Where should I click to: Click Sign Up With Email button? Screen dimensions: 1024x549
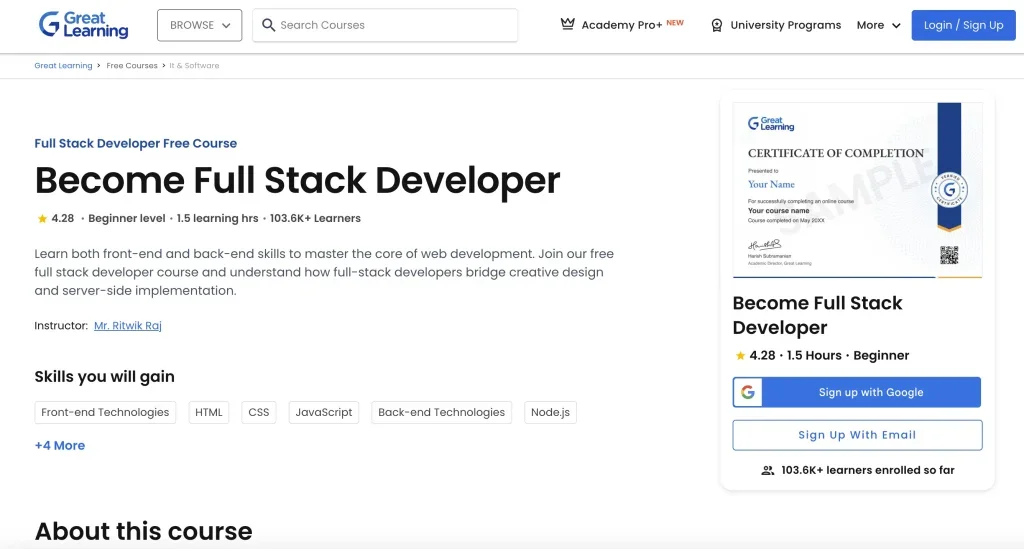tap(857, 435)
